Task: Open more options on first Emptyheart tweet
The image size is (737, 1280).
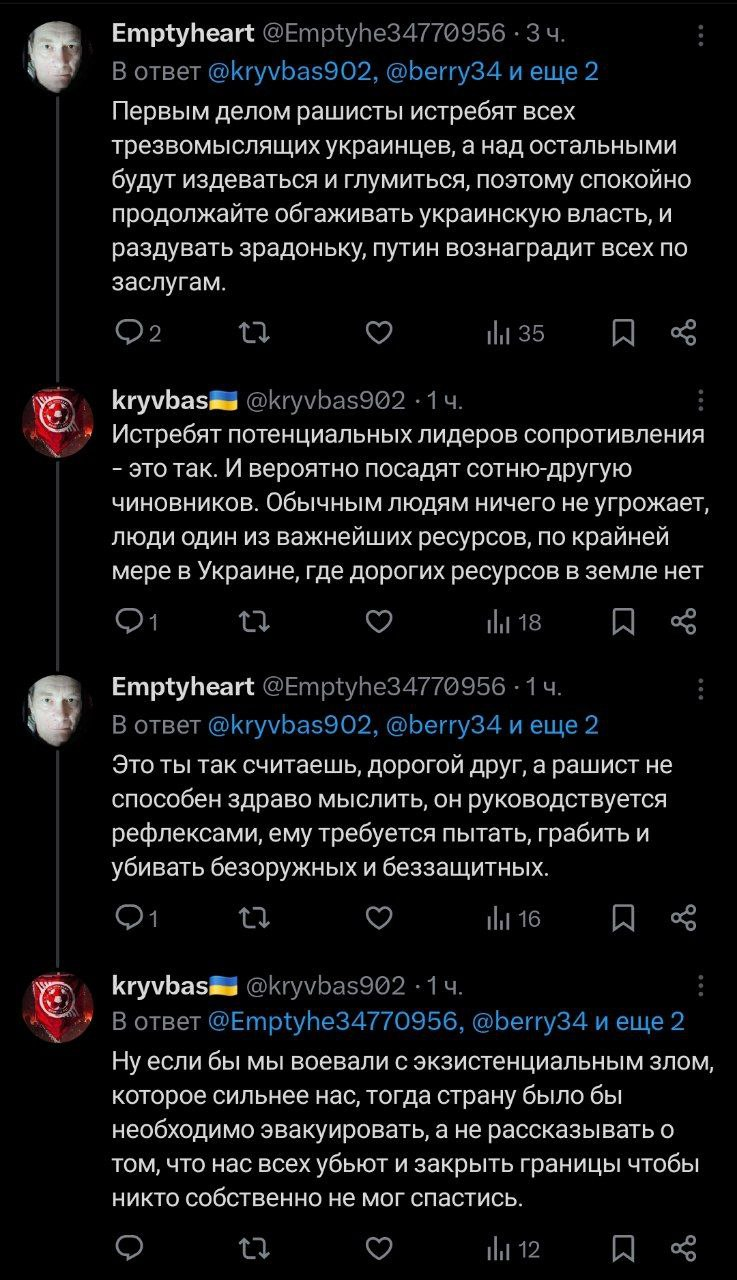Action: tap(700, 36)
